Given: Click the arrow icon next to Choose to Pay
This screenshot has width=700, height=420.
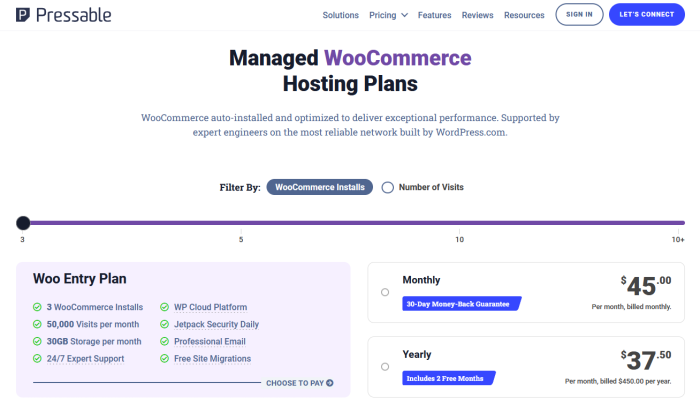Looking at the screenshot, I should pos(329,383).
